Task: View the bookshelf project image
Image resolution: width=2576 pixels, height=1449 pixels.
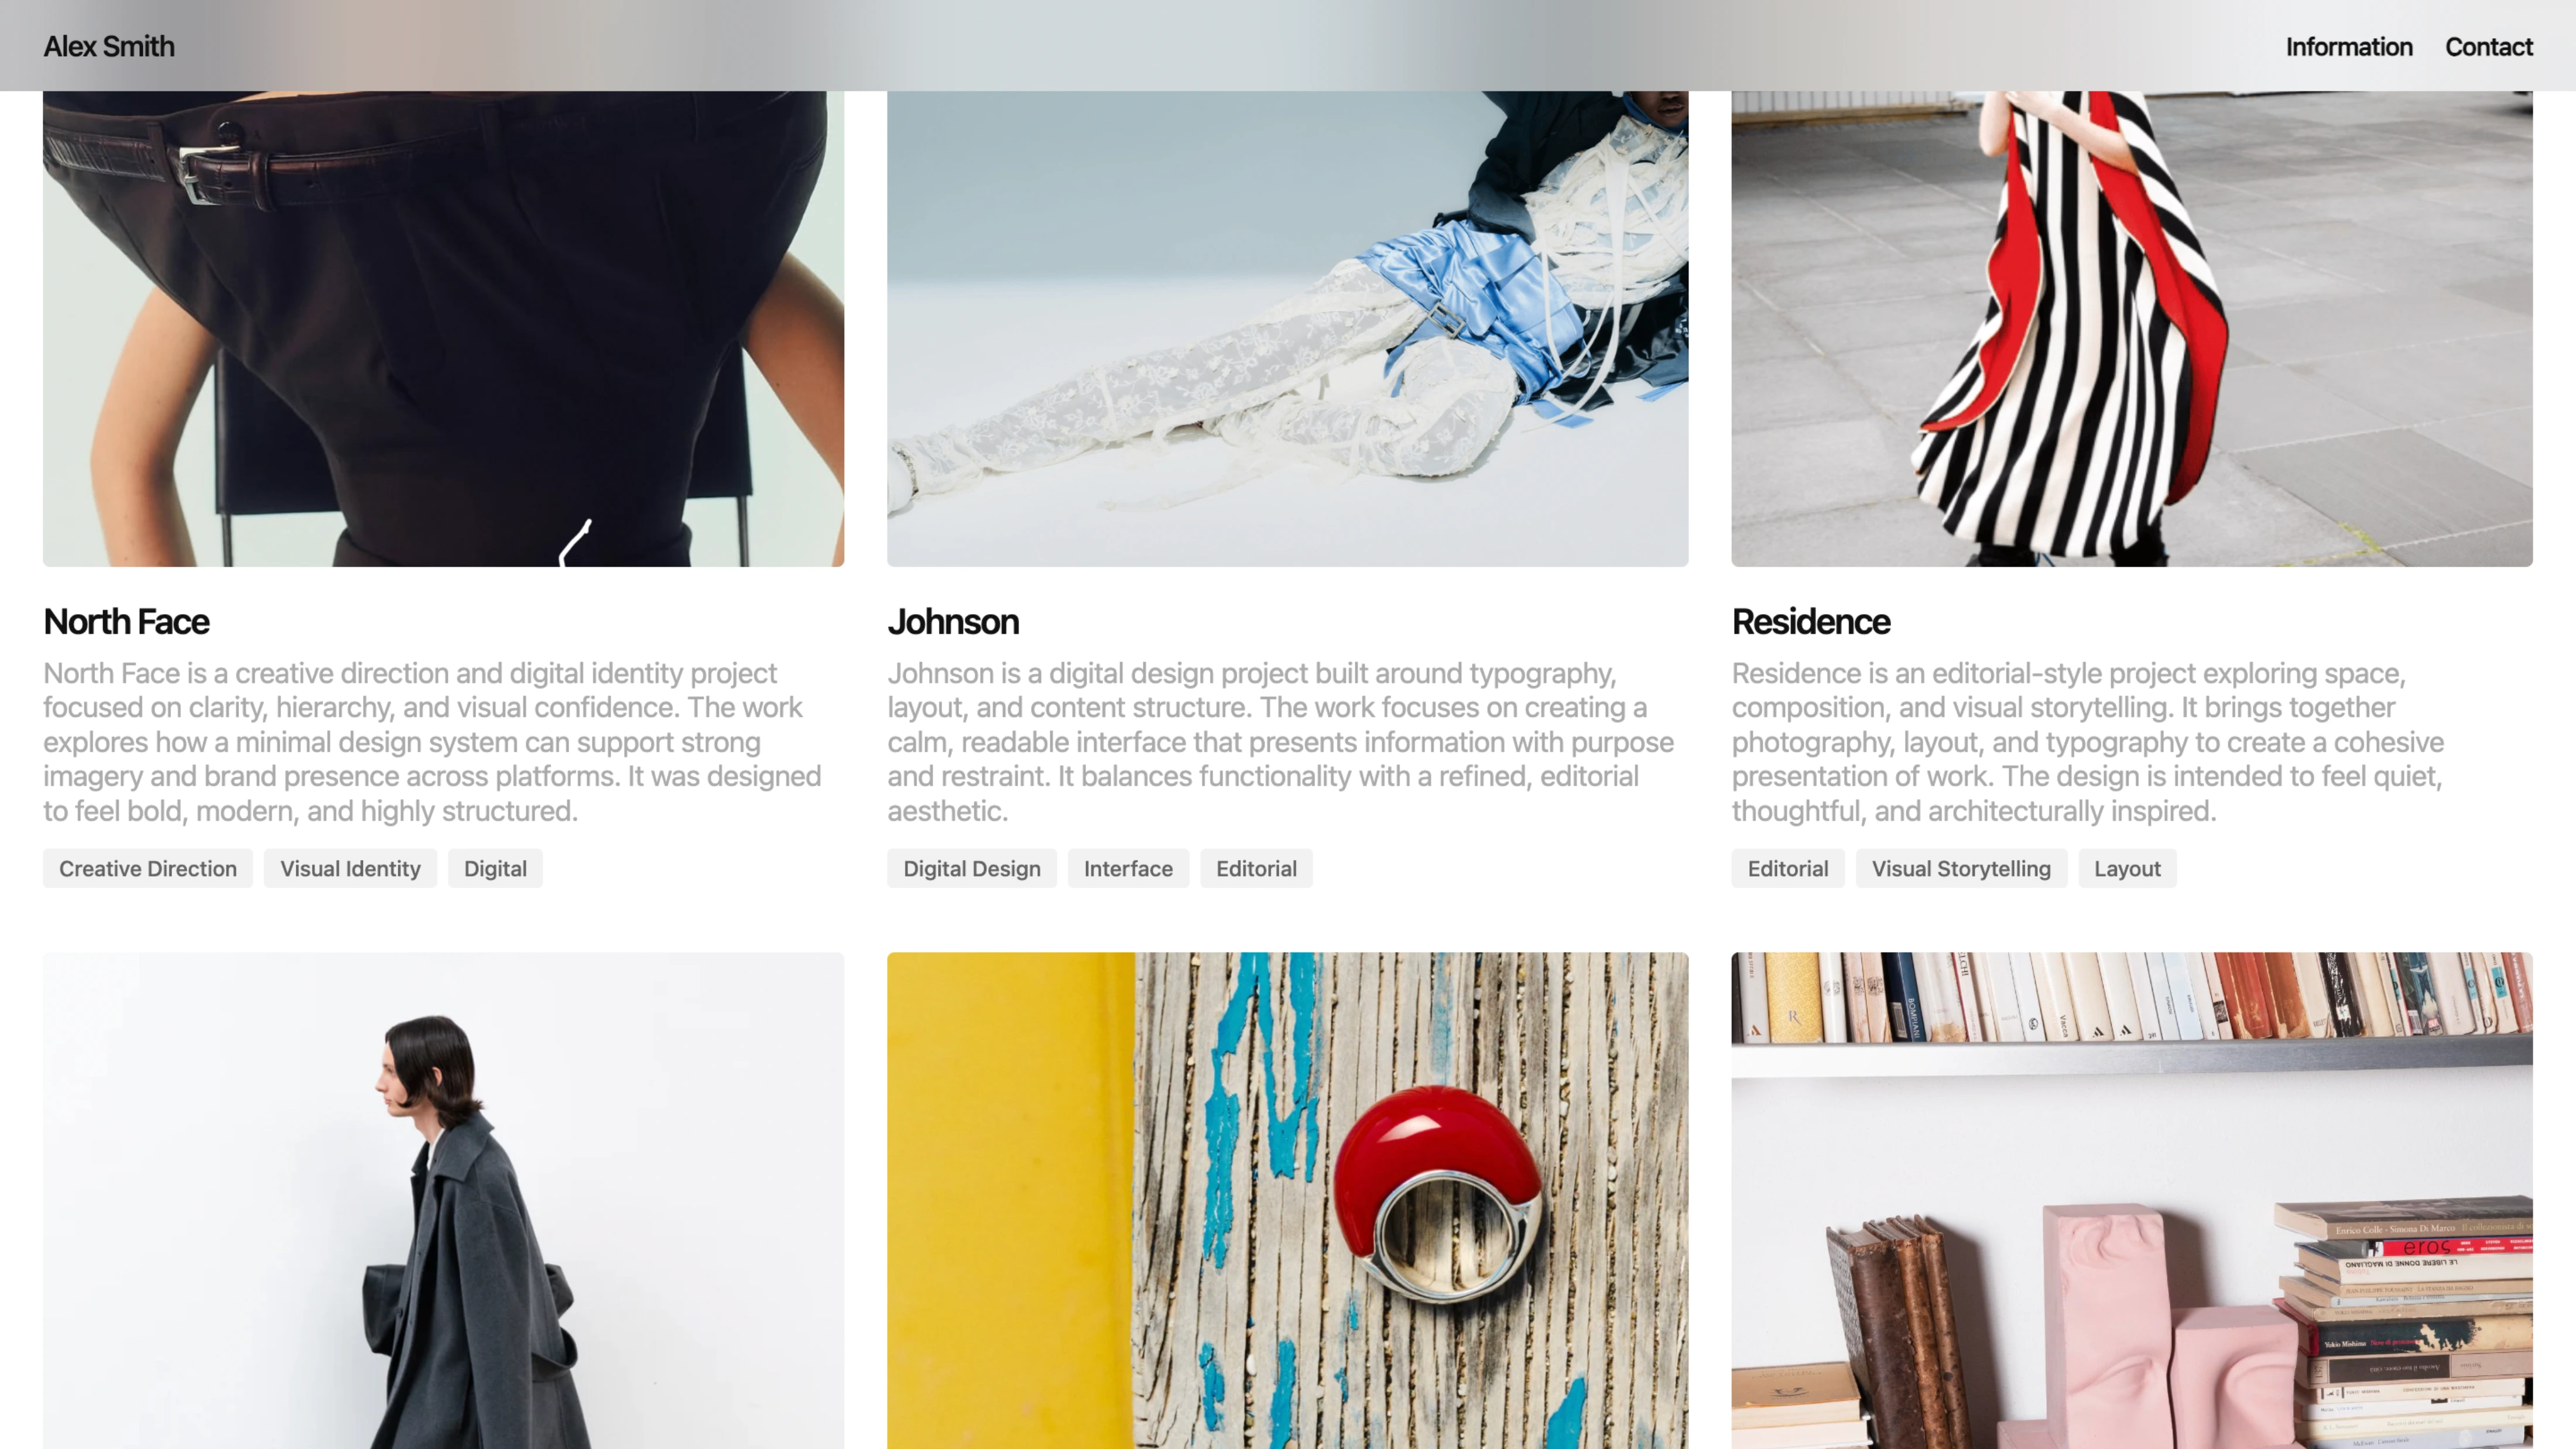Action: tap(2132, 1200)
